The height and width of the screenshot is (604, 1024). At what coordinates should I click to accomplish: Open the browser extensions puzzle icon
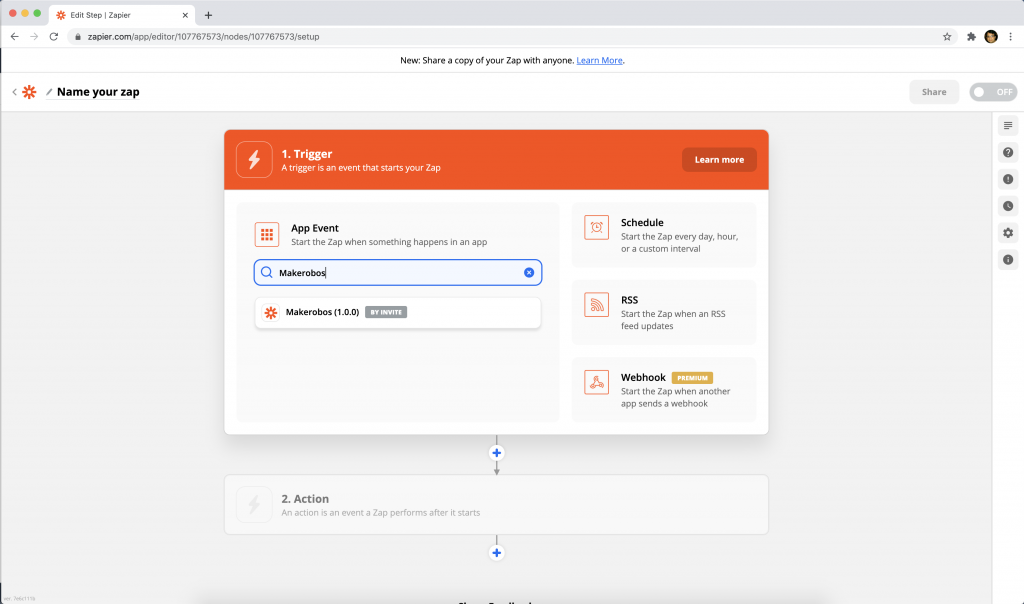point(971,37)
